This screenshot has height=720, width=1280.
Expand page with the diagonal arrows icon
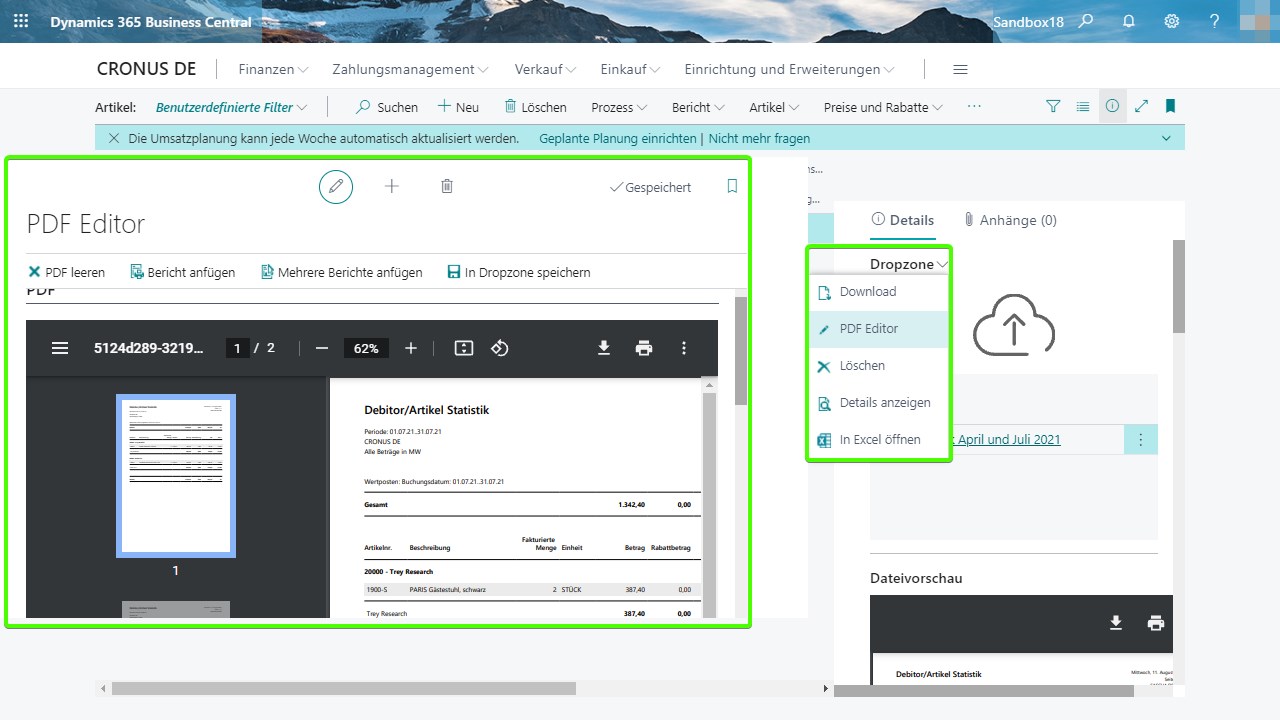1141,106
